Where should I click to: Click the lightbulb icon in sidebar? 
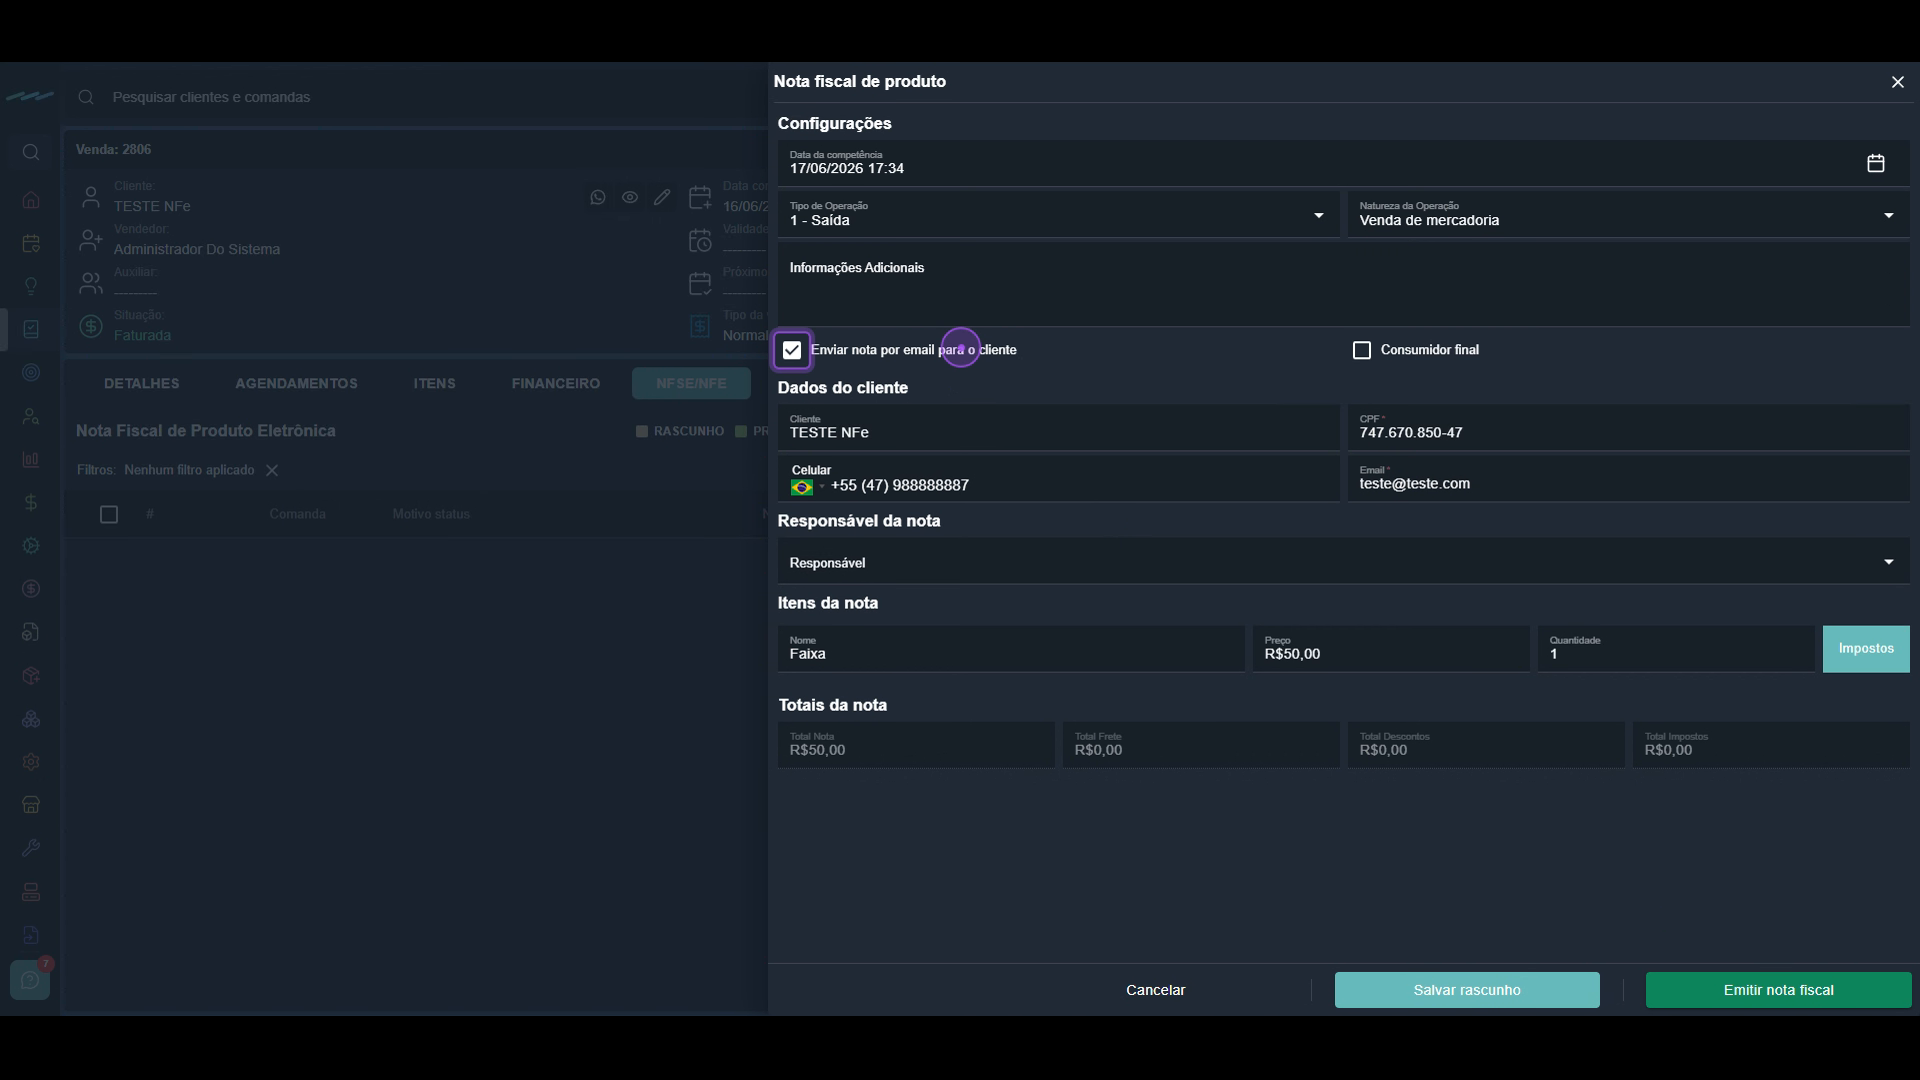click(31, 286)
